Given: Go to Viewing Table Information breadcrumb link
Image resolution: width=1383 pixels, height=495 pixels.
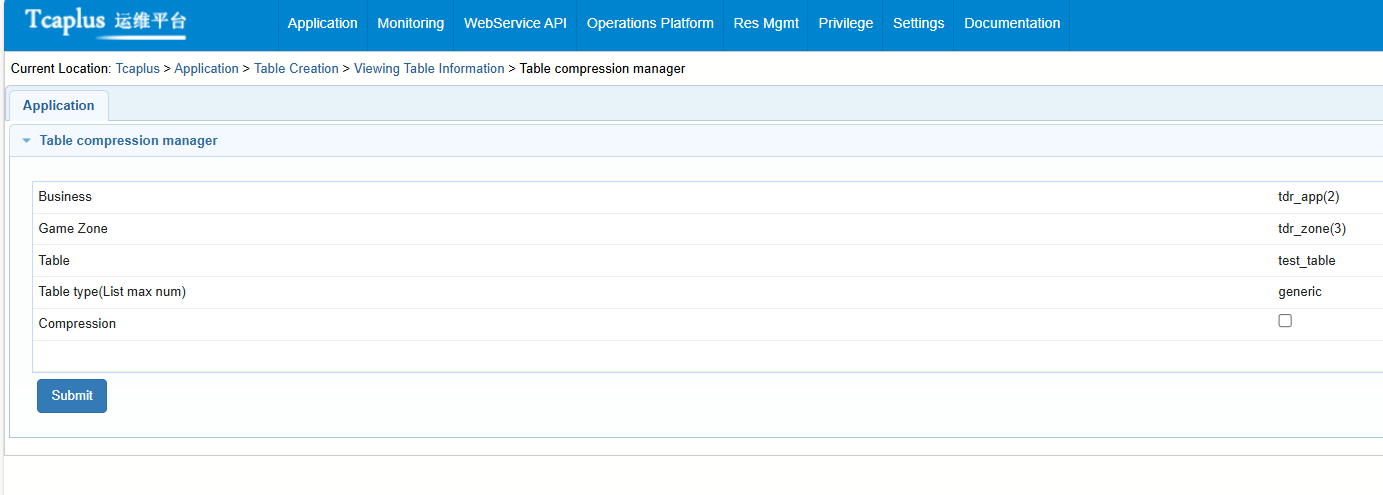Looking at the screenshot, I should click(429, 69).
